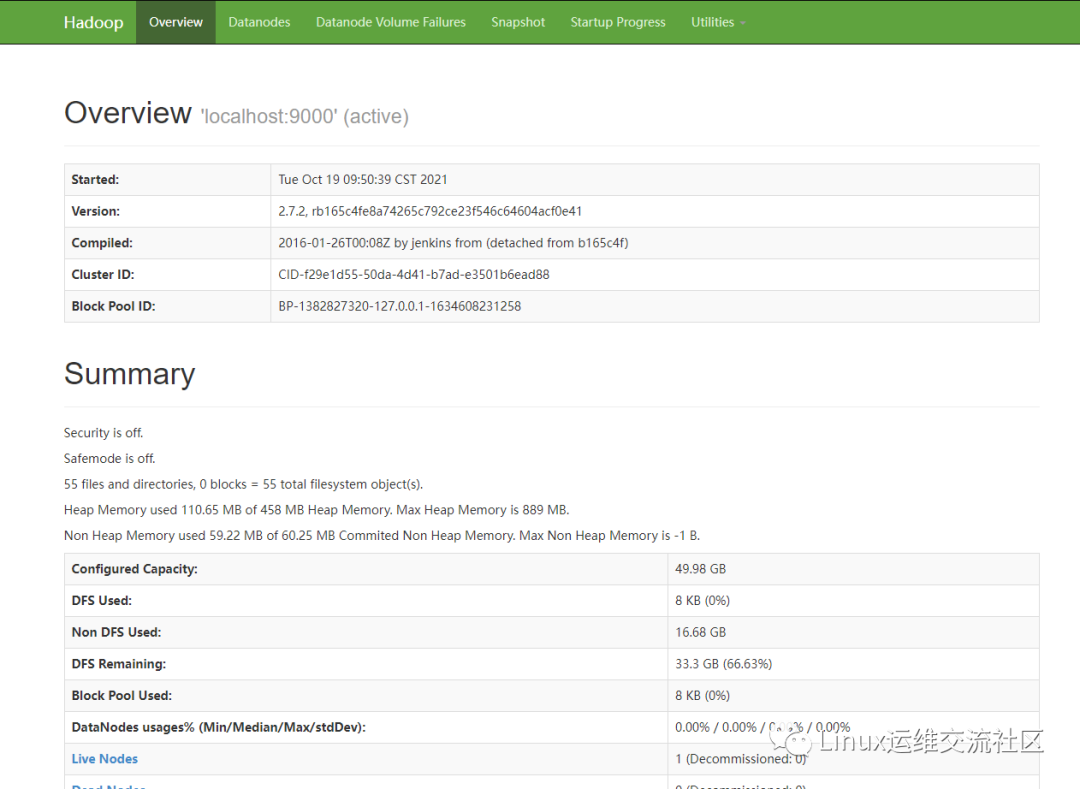Click the DFS Used: label
This screenshot has width=1080, height=789.
coord(101,601)
